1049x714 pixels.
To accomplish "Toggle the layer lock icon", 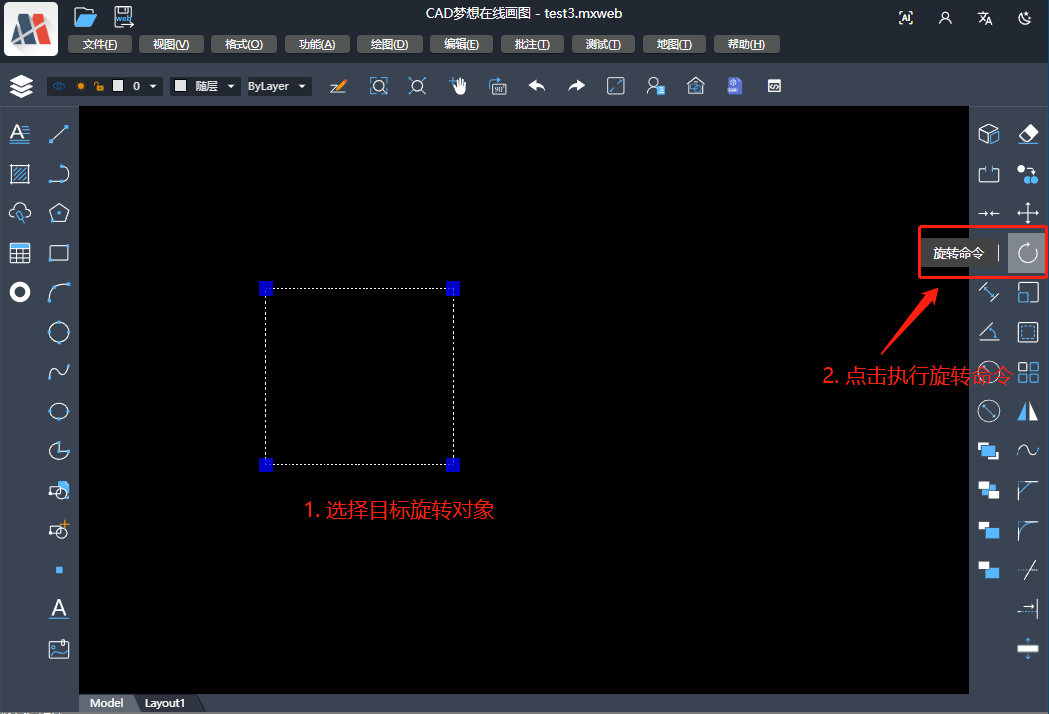I will [99, 87].
